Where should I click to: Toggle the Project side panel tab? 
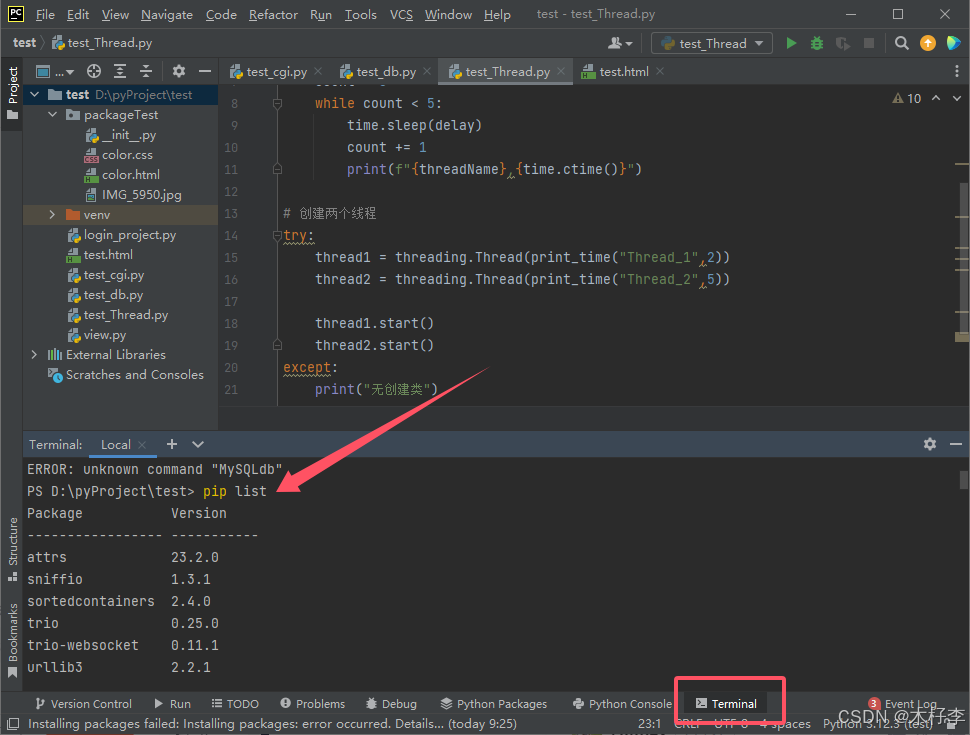13,94
